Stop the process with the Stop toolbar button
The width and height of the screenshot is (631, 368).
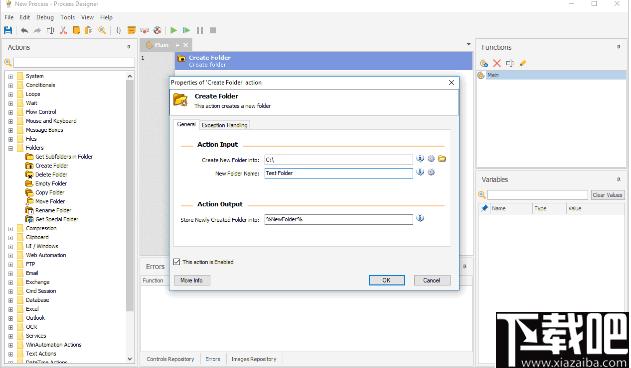pyautogui.click(x=213, y=30)
